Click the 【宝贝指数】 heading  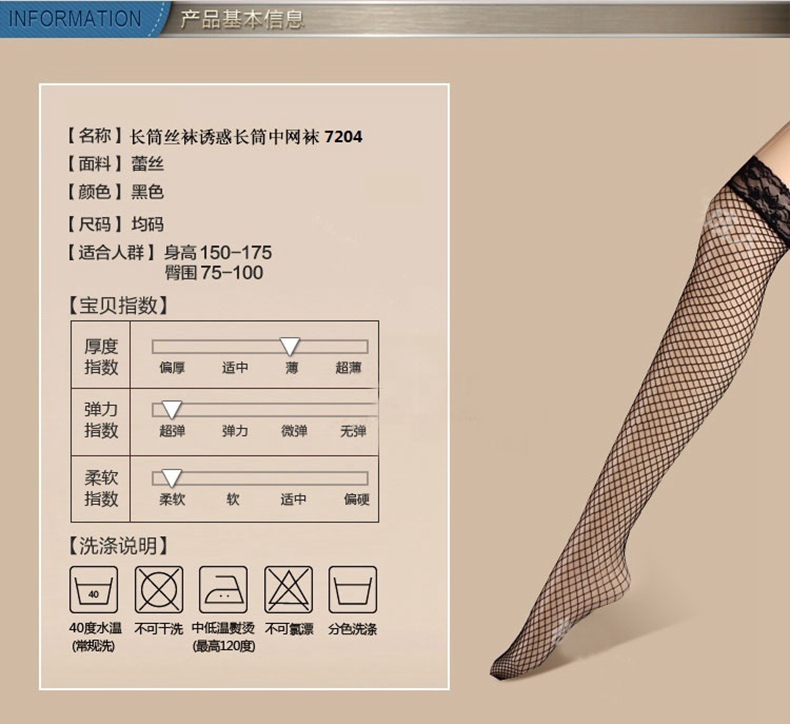pyautogui.click(x=118, y=305)
